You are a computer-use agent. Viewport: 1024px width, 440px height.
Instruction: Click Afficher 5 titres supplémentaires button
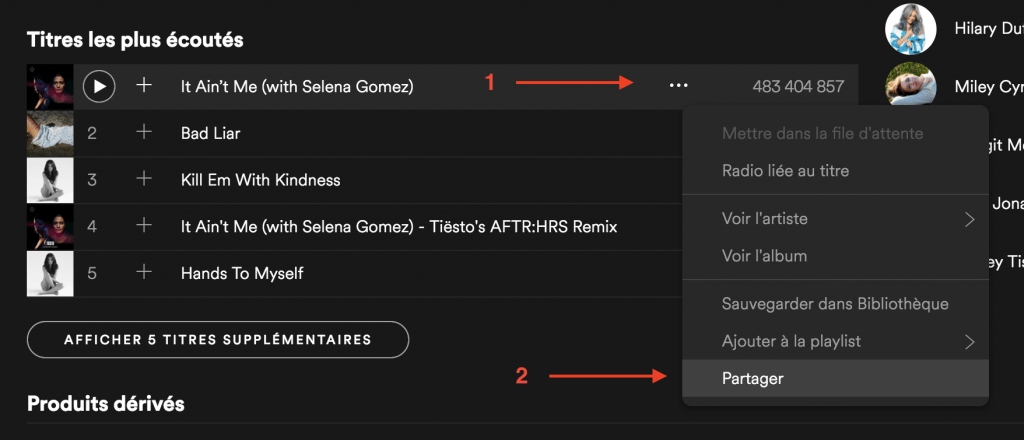[x=217, y=339]
